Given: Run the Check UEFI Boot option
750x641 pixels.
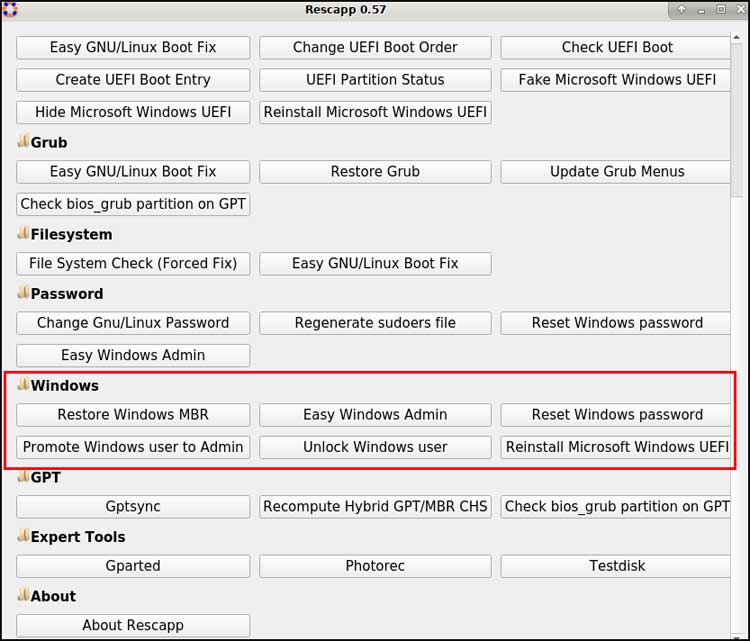Looking at the screenshot, I should pos(616,47).
